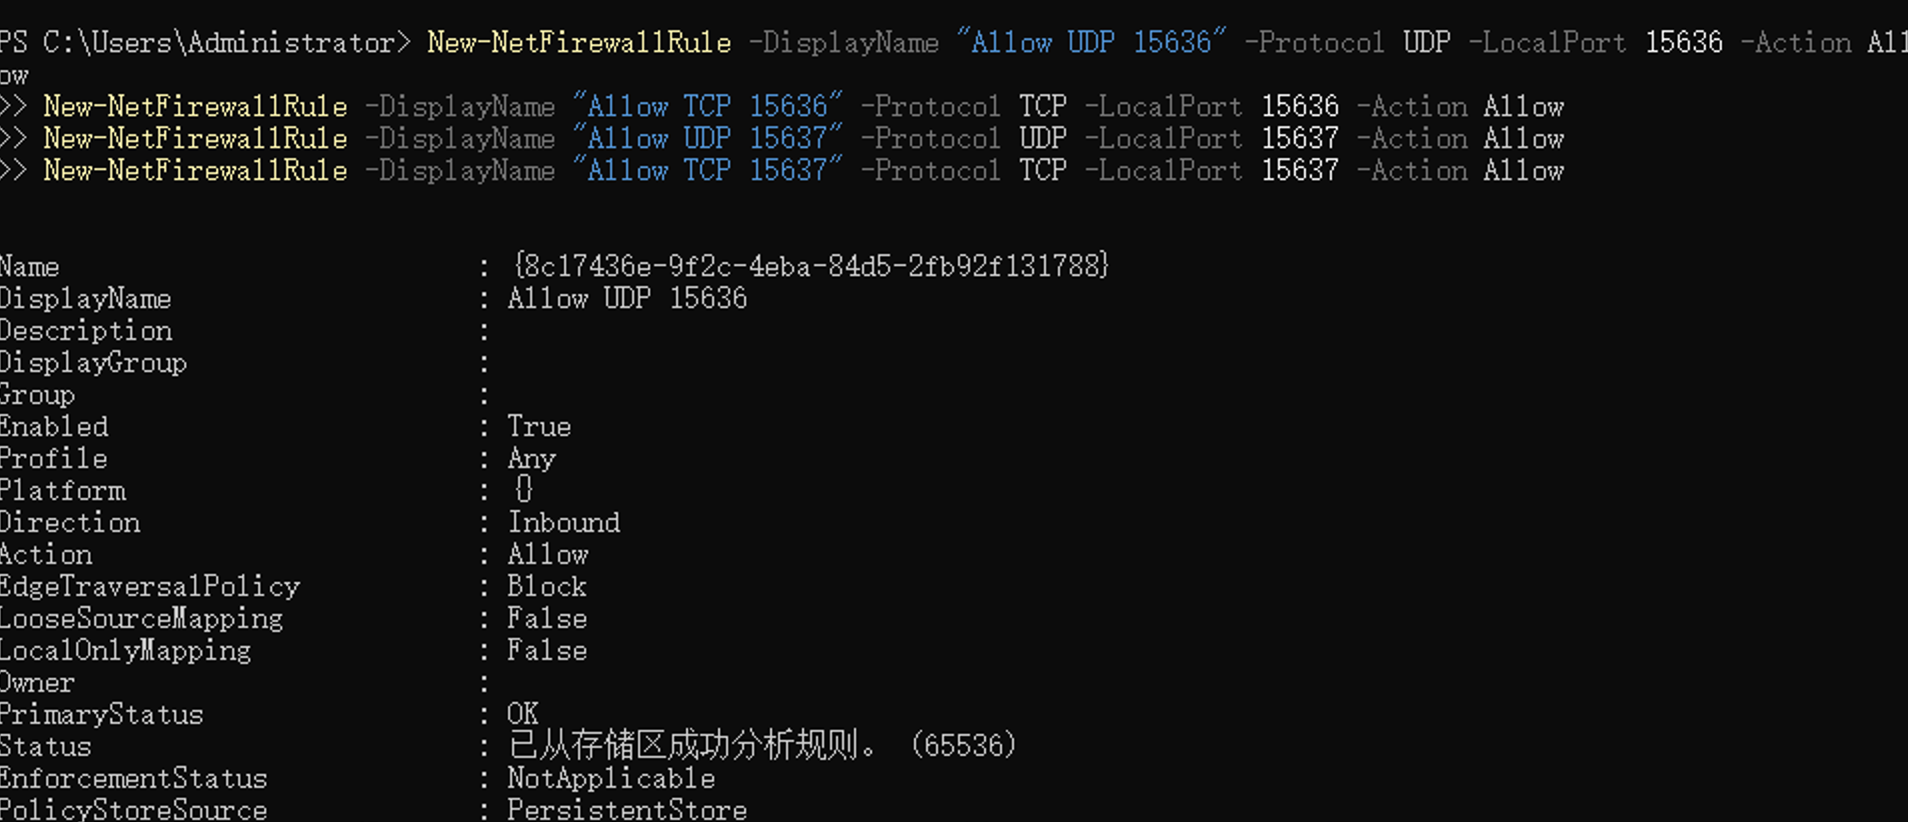The image size is (1908, 822).
Task: Click the Inbound value next to Direction
Action: pyautogui.click(x=564, y=522)
